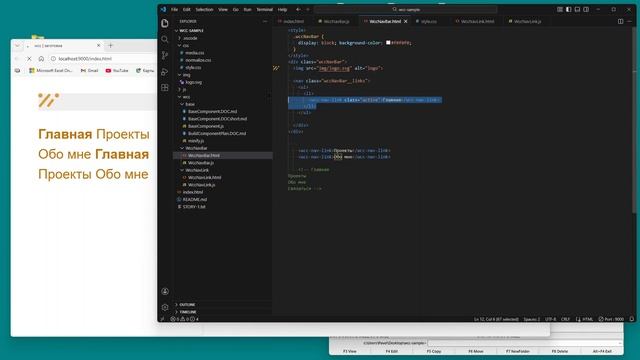Click F5 Copy in the file manager
Screen dimensions: 640x360
click(434, 351)
